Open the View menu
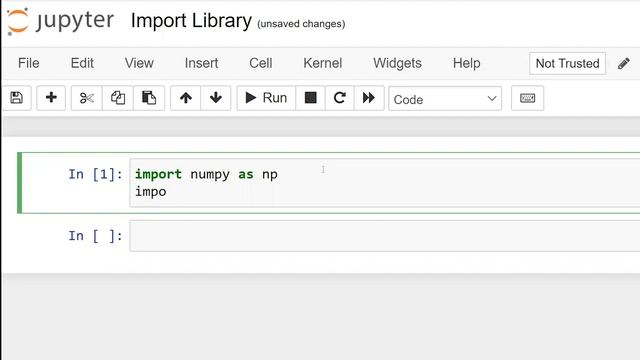The image size is (640, 360). pos(139,63)
